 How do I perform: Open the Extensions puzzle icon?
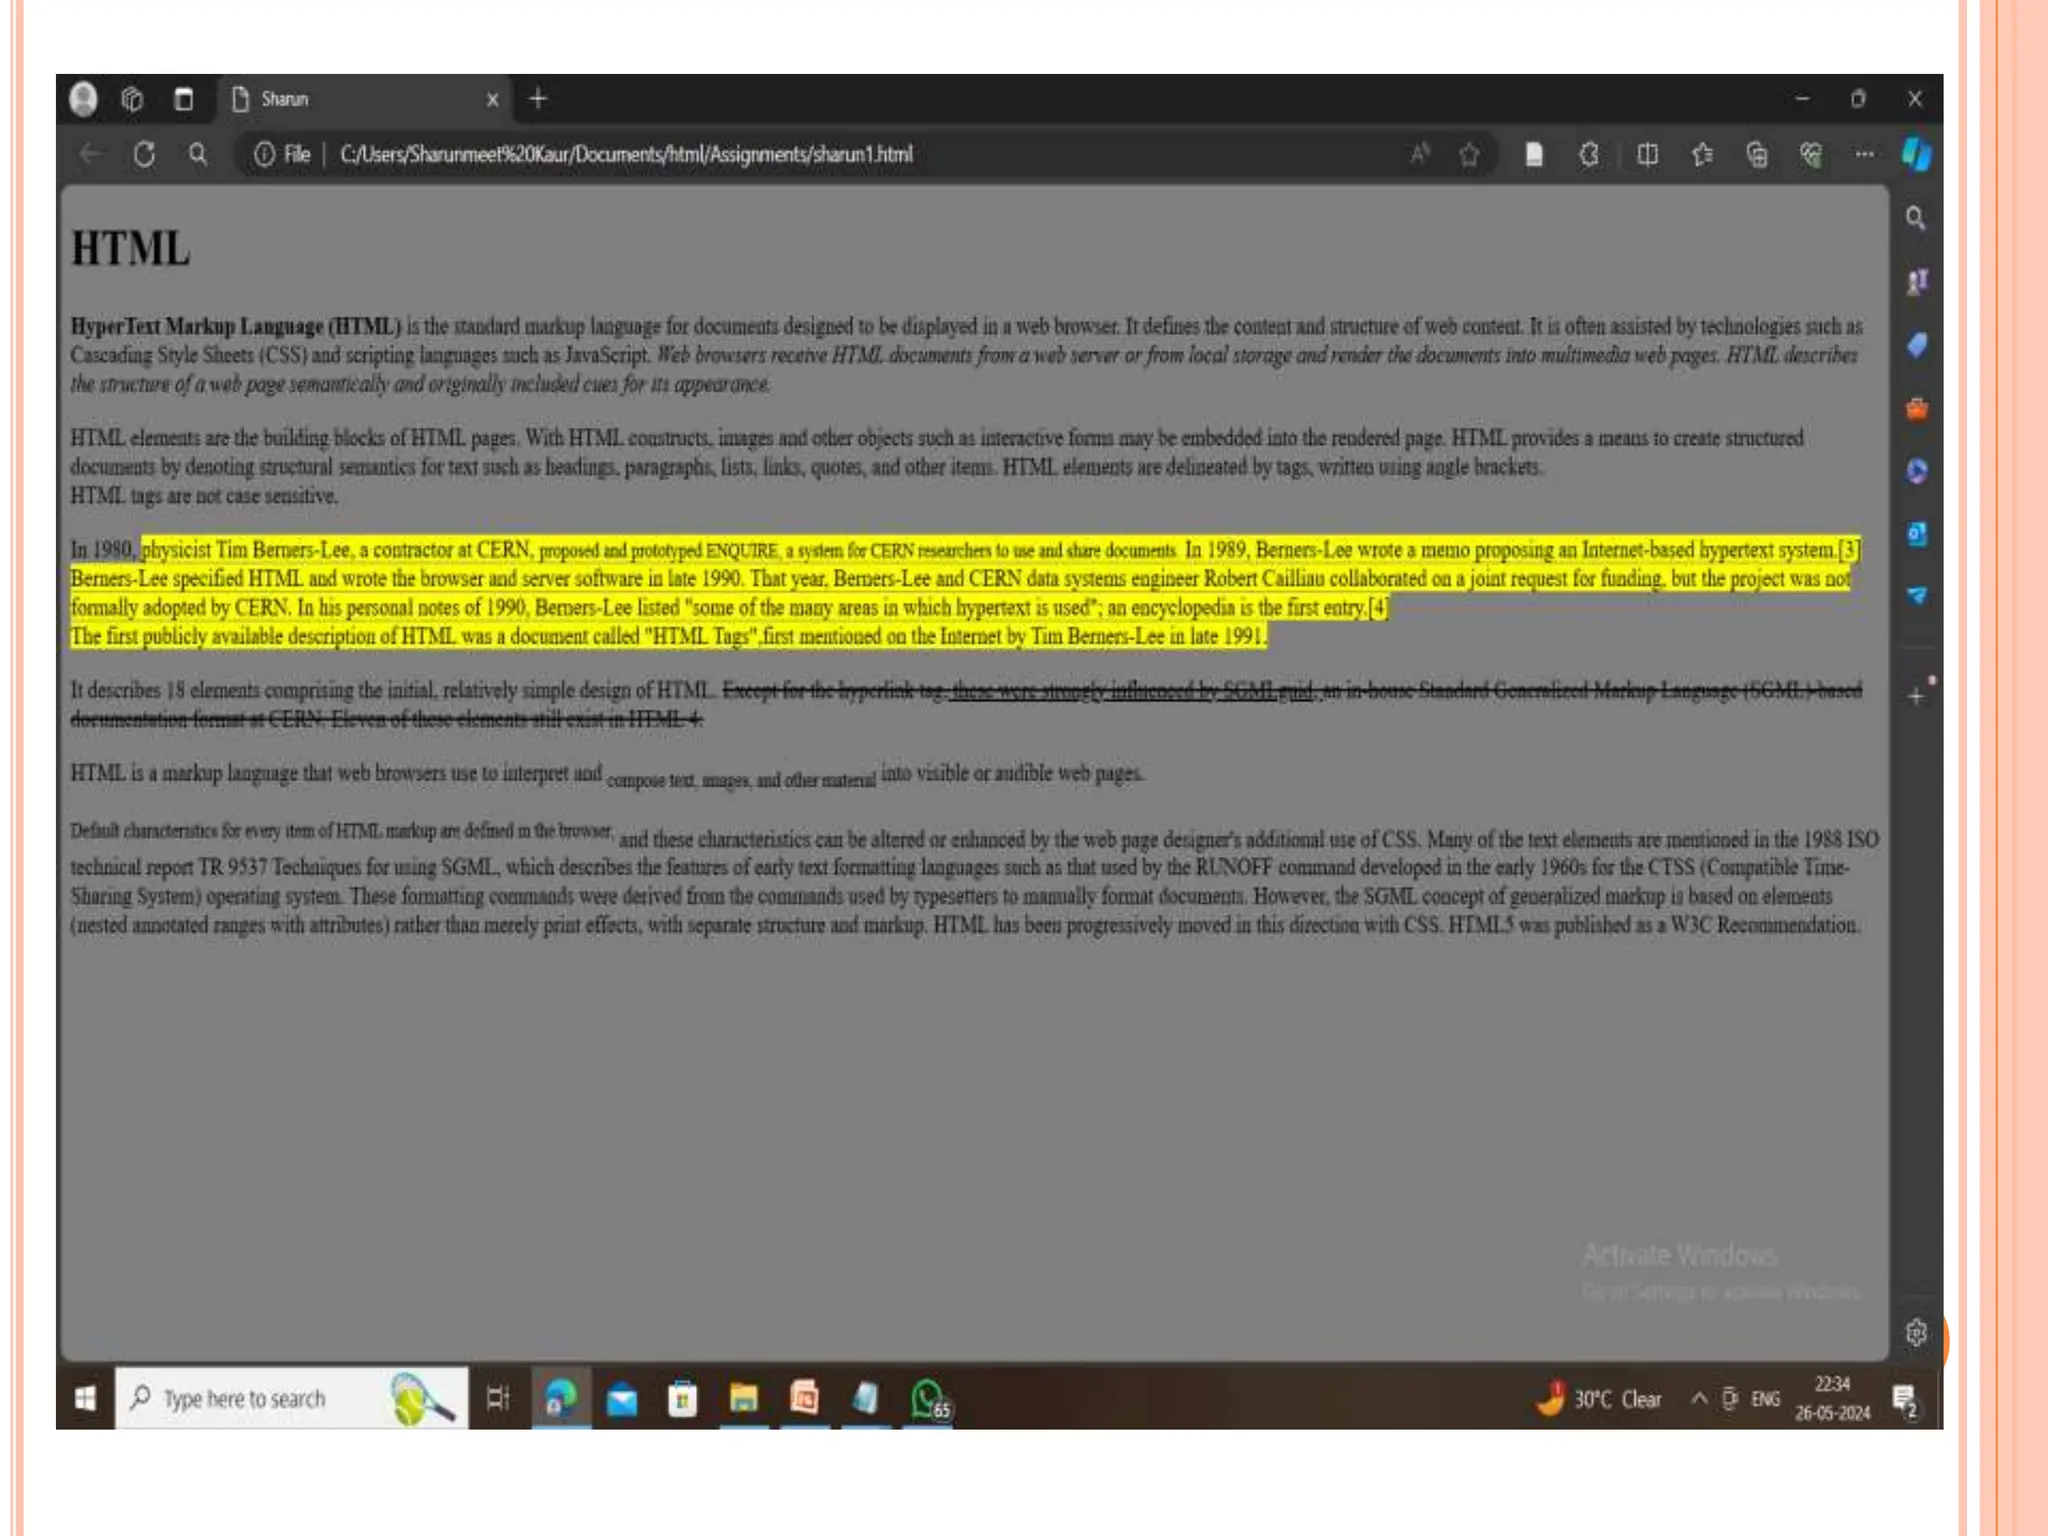pos(1589,155)
